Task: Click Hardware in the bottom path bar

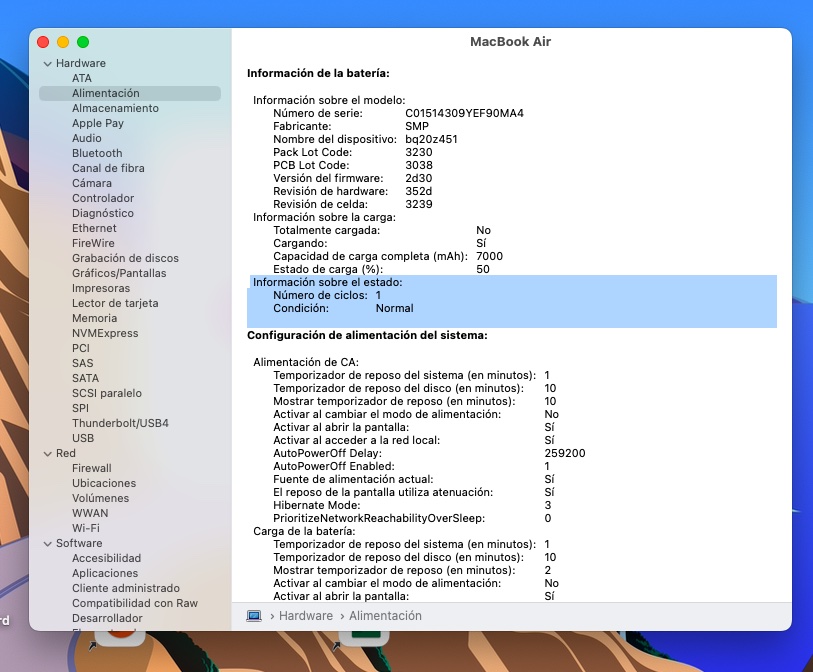Action: (x=305, y=616)
